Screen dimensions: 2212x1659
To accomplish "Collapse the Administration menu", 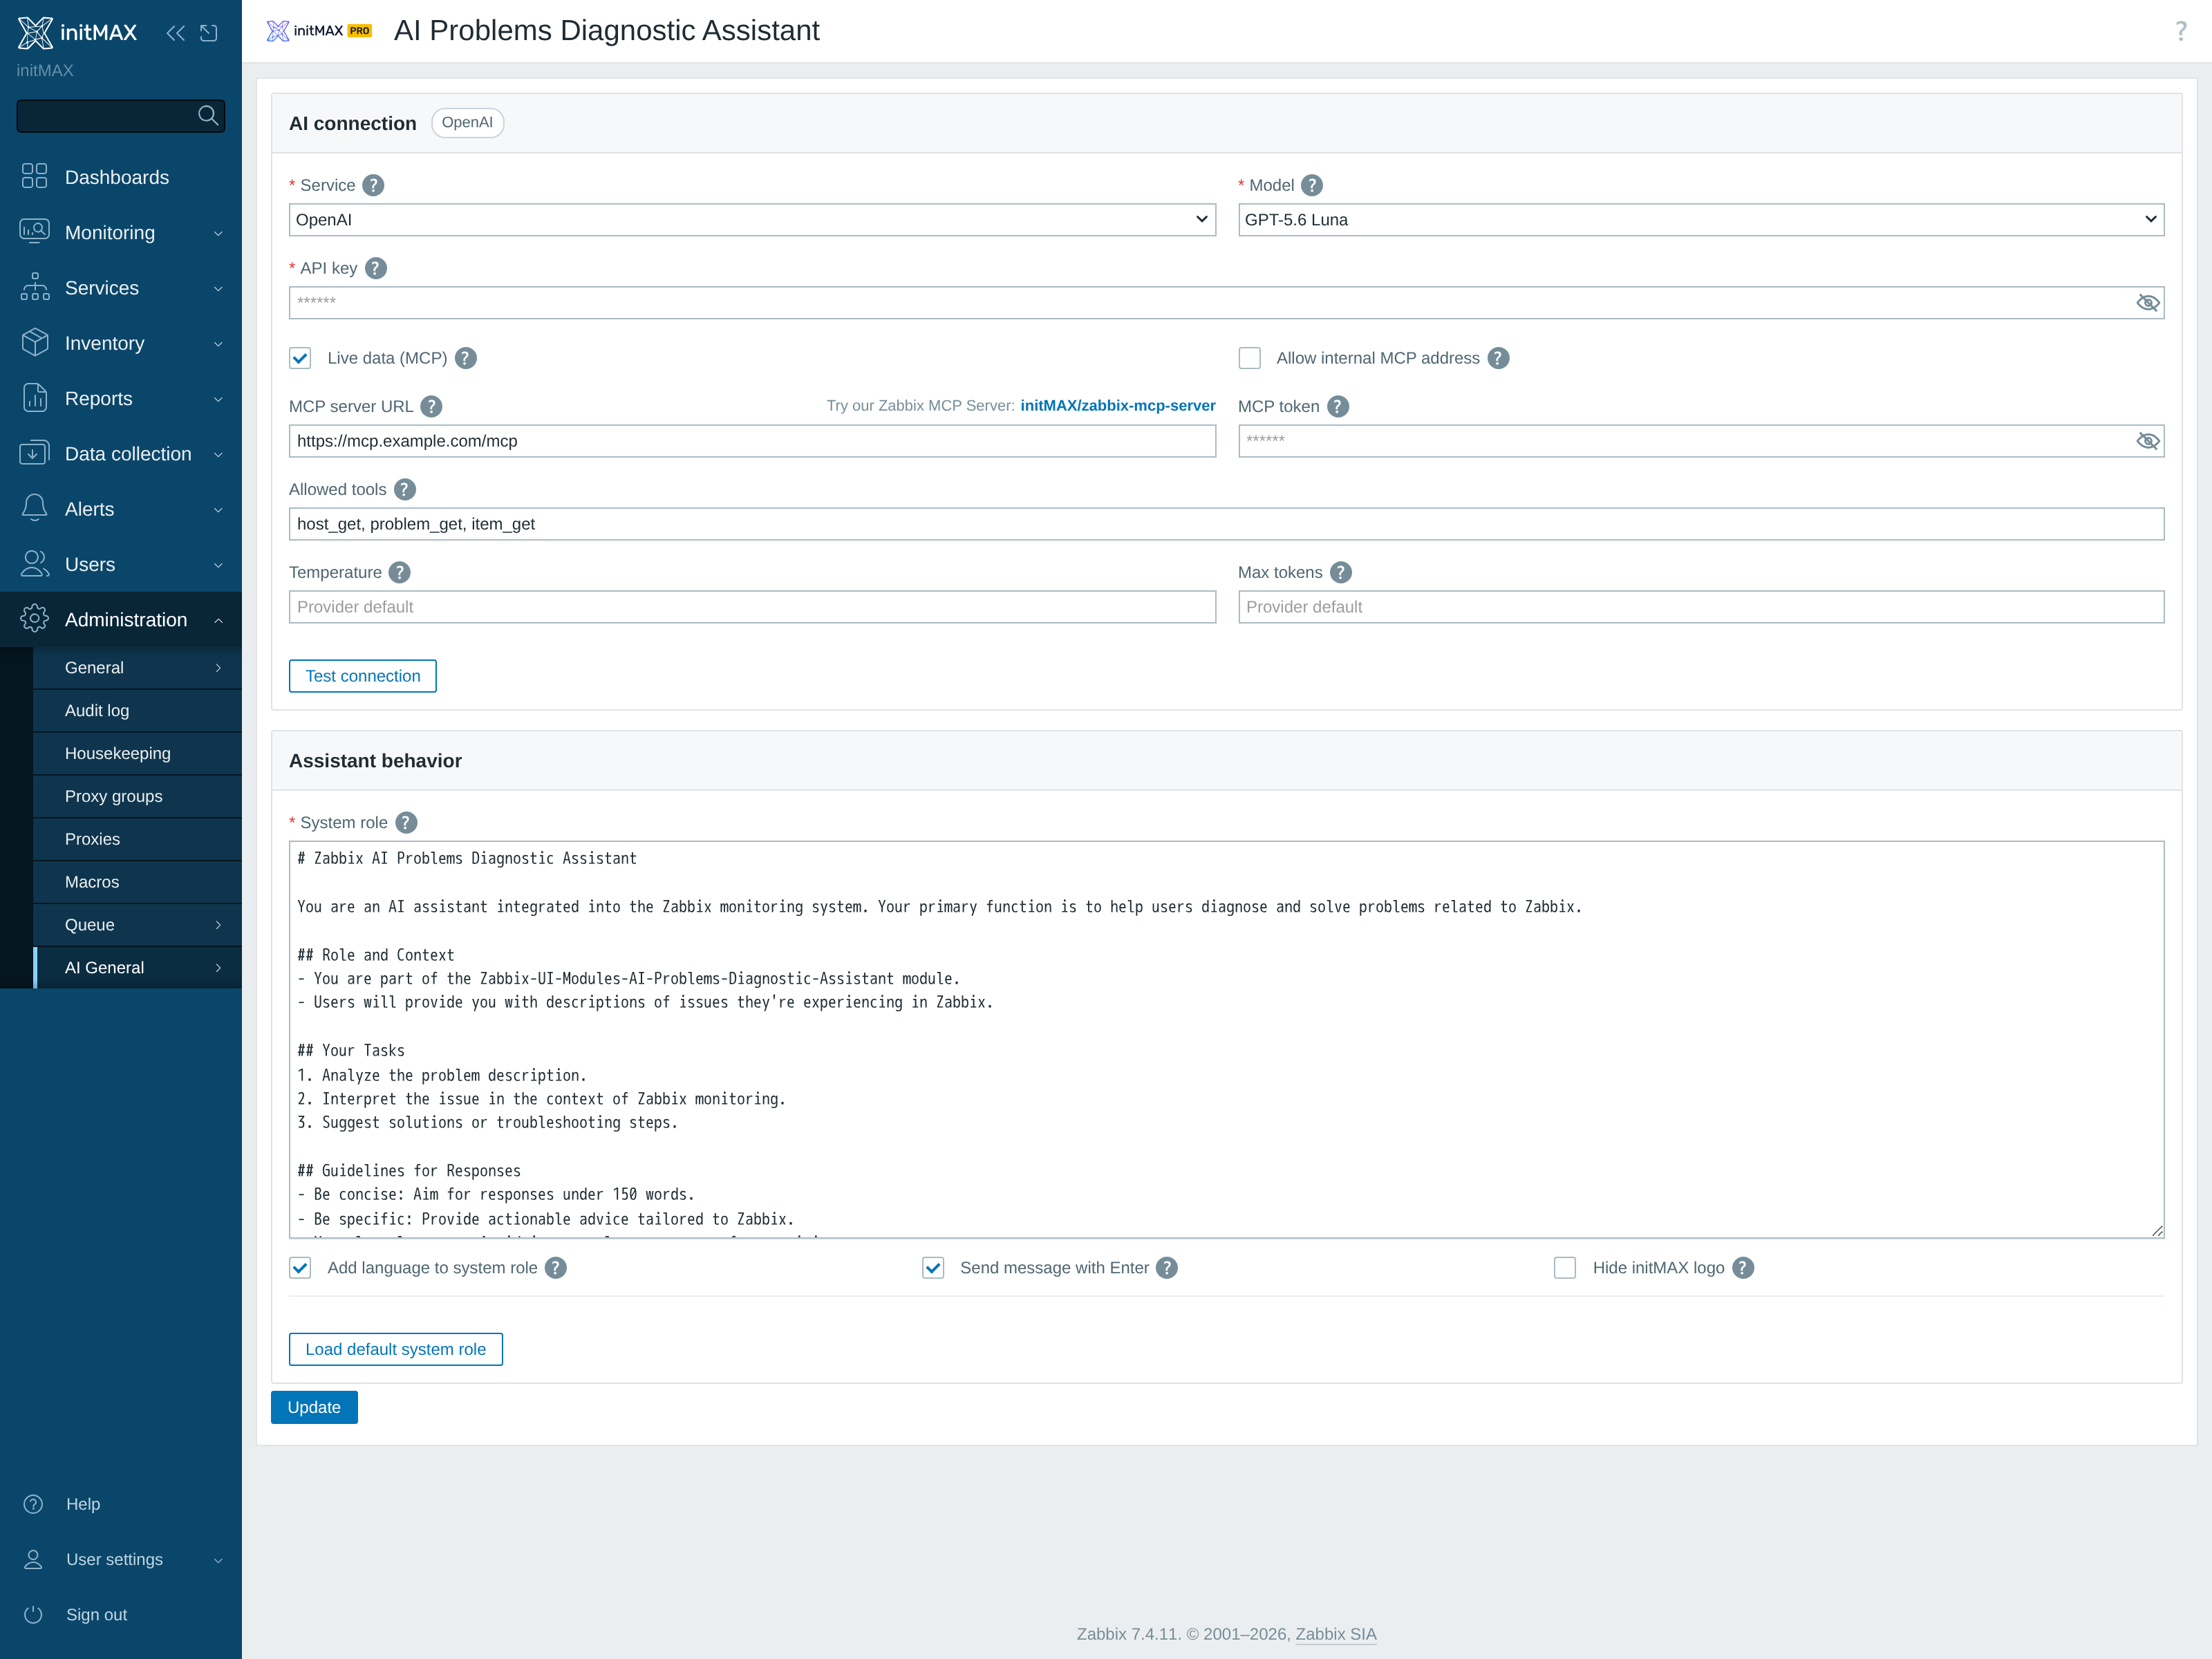I will pos(121,619).
